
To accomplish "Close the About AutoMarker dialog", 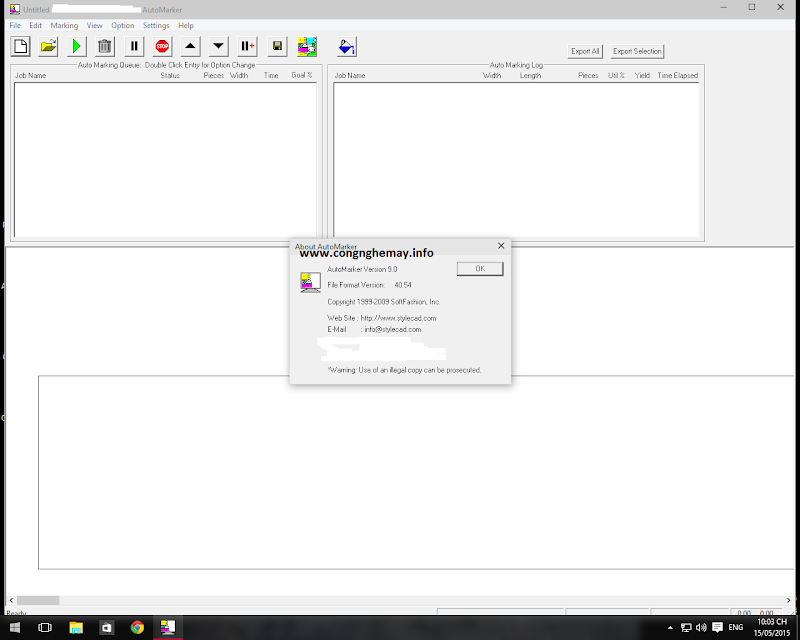I will pos(501,246).
